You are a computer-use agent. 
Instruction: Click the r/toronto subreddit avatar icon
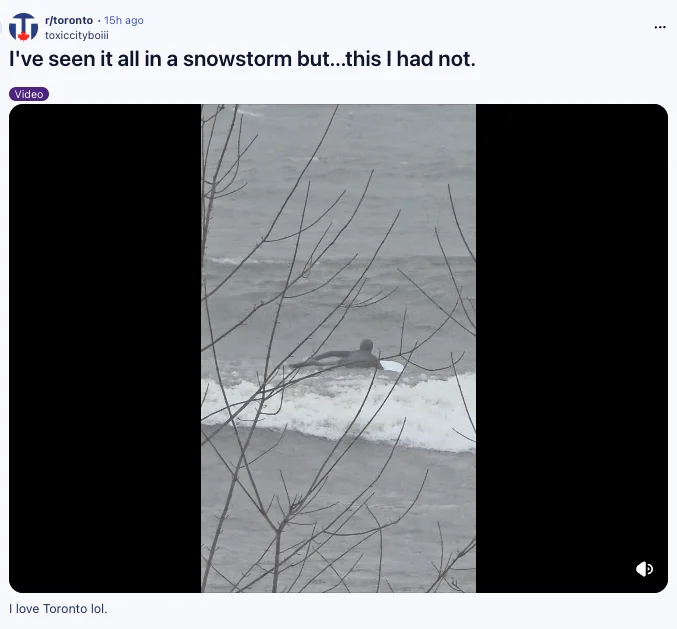tap(23, 27)
